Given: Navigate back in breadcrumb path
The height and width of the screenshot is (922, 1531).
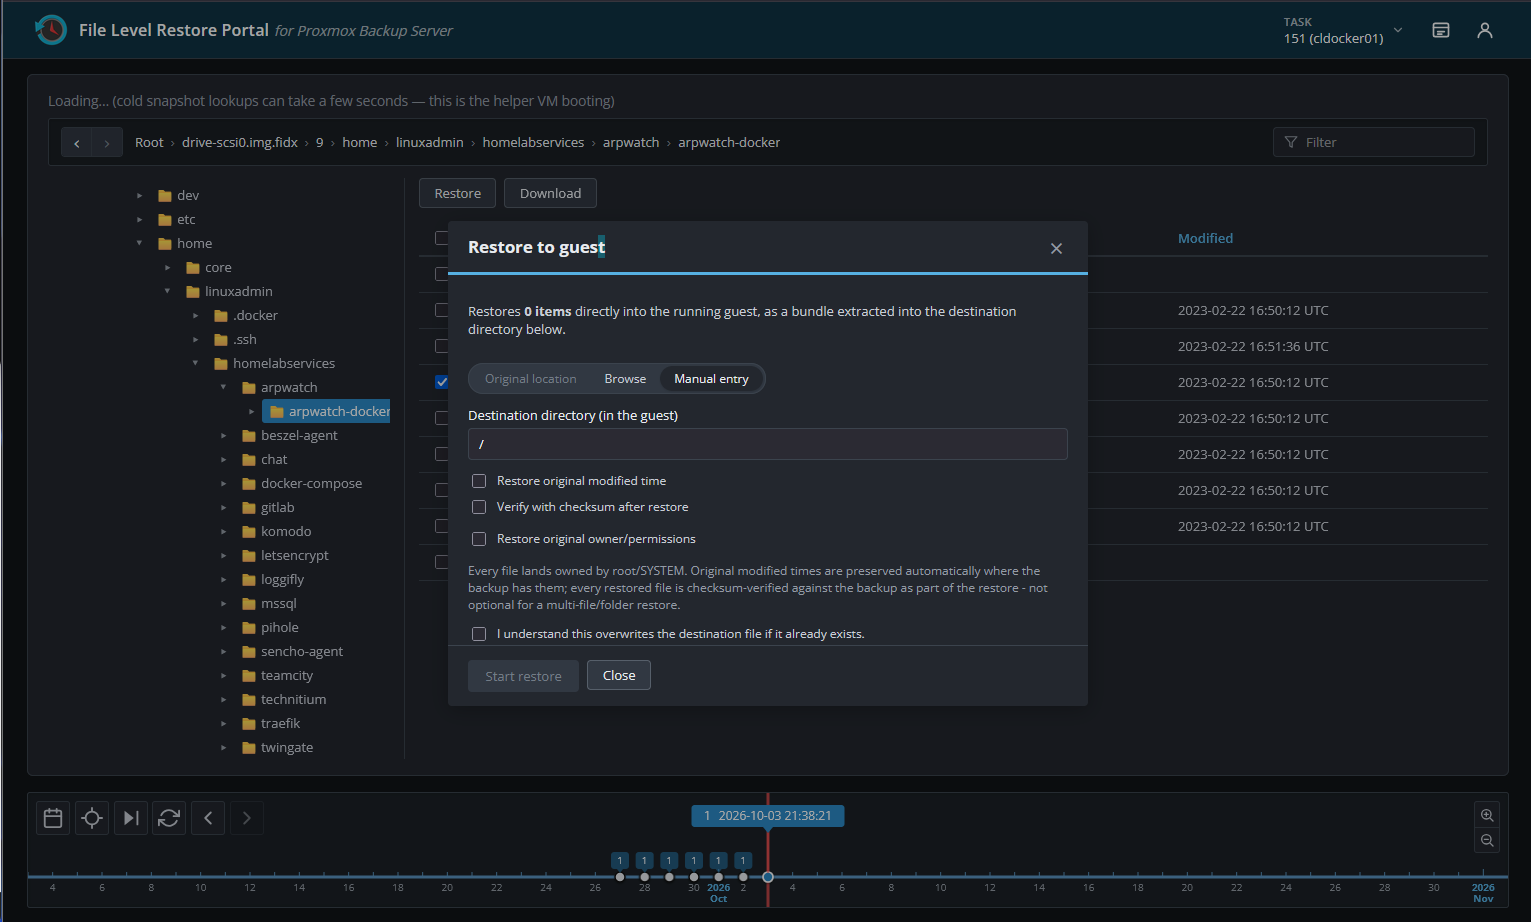Looking at the screenshot, I should [77, 143].
